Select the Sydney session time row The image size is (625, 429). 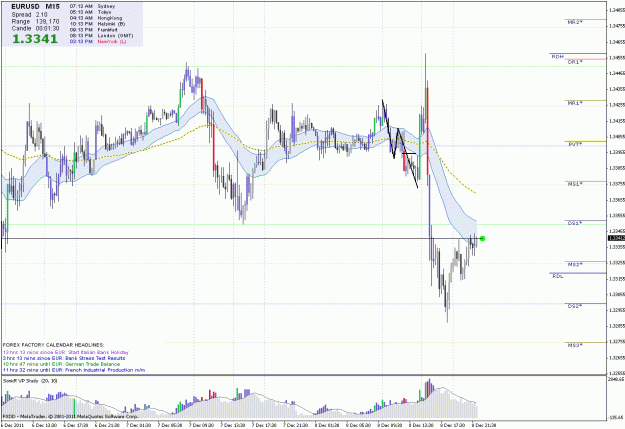coord(92,6)
